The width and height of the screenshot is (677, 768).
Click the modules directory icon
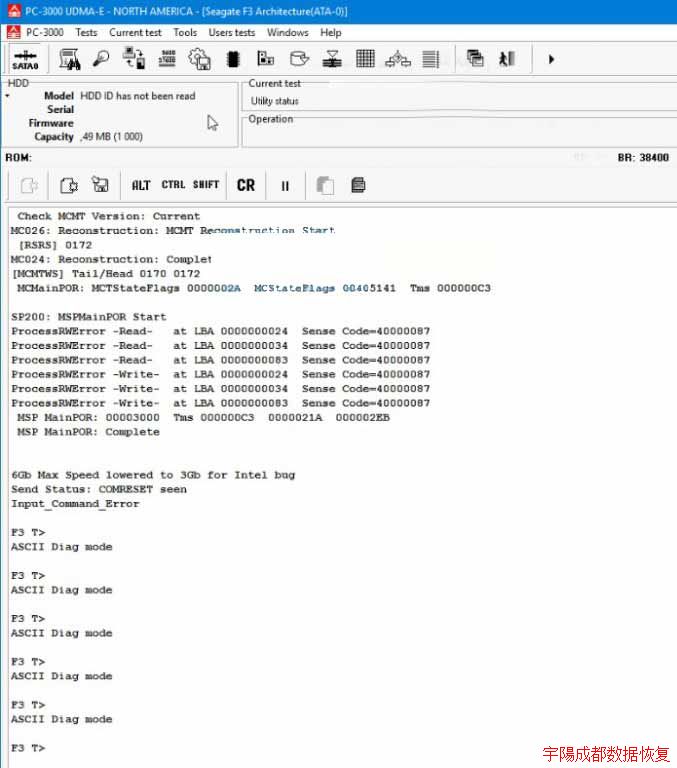266,59
